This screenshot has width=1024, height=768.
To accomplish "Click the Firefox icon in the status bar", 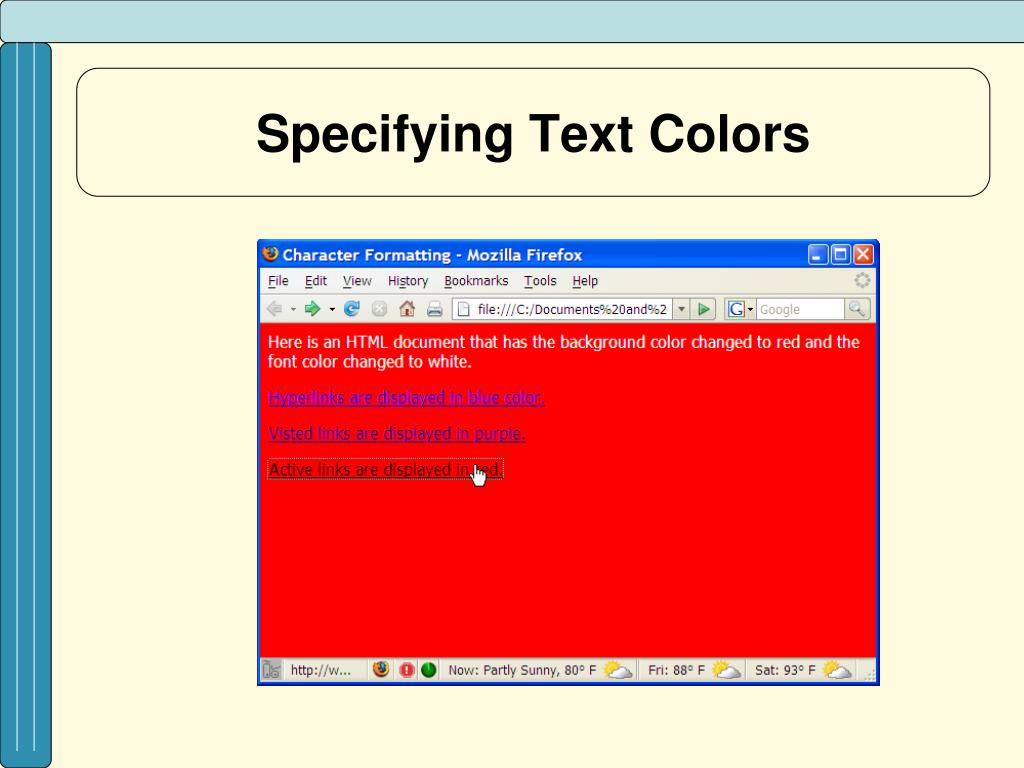I will 381,669.
